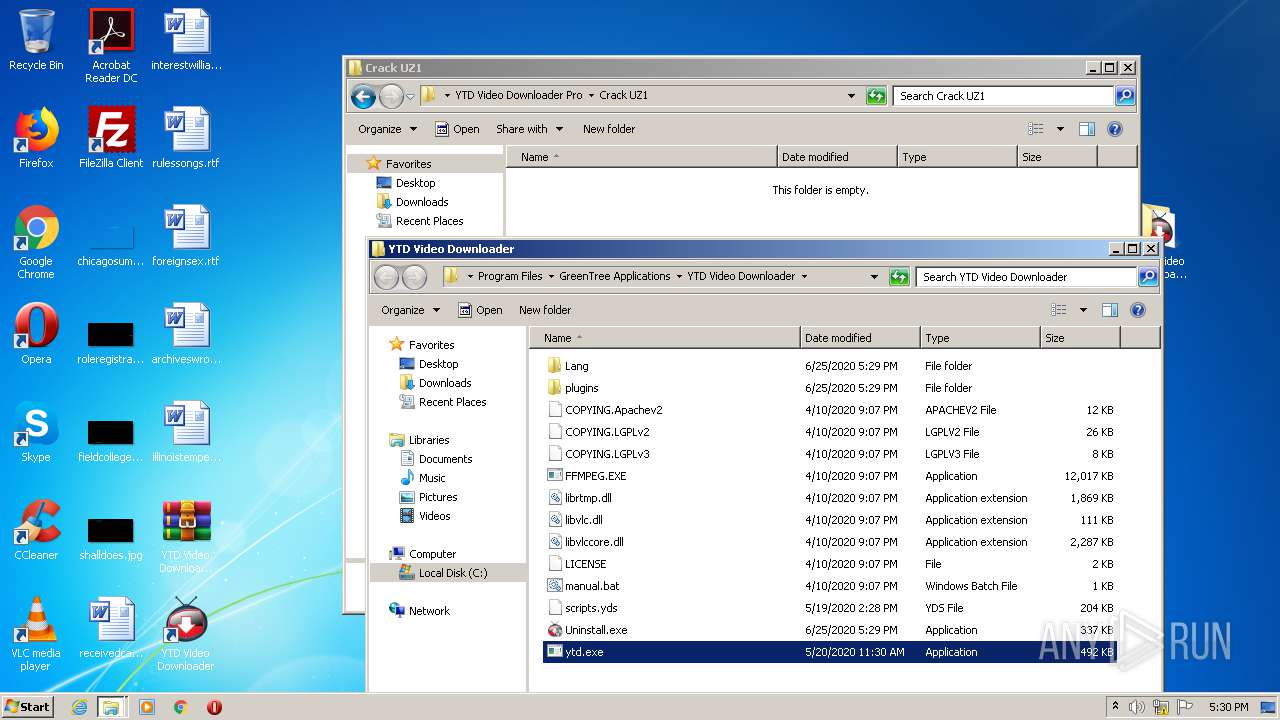
Task: Click Open in Crack UZ1 toolbar
Action: click(x=457, y=129)
